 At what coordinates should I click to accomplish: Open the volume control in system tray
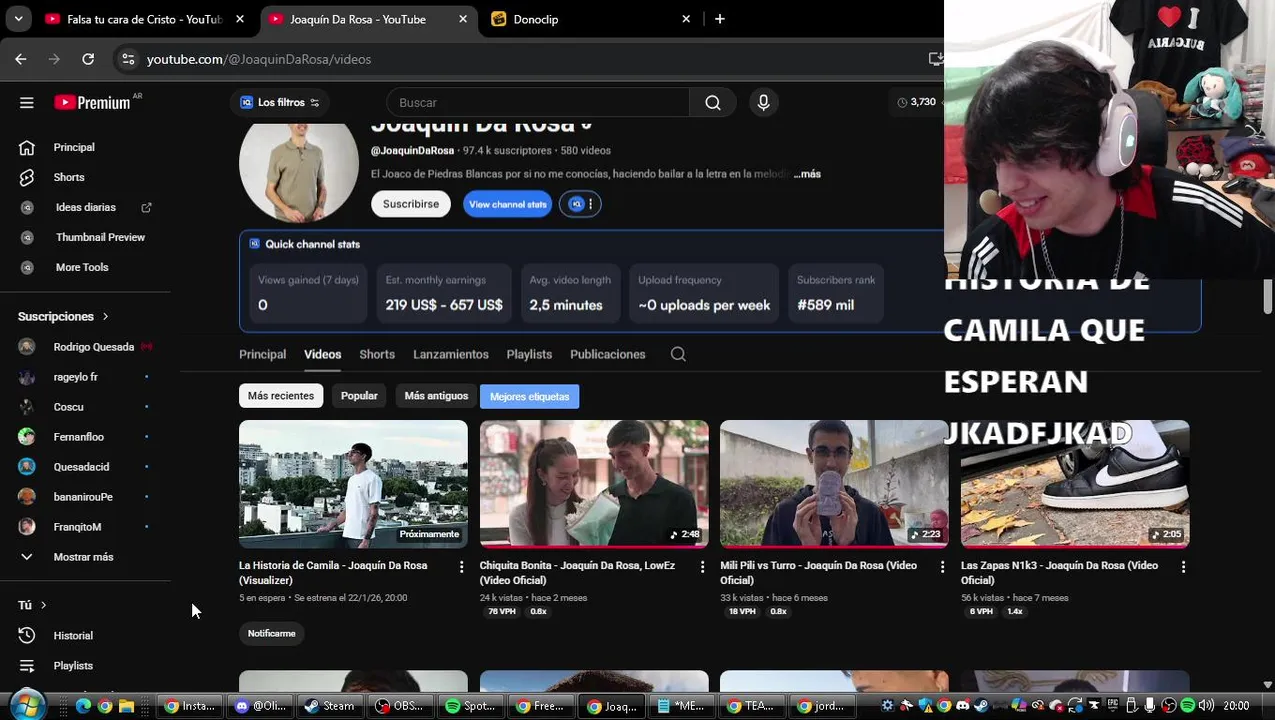(1206, 706)
